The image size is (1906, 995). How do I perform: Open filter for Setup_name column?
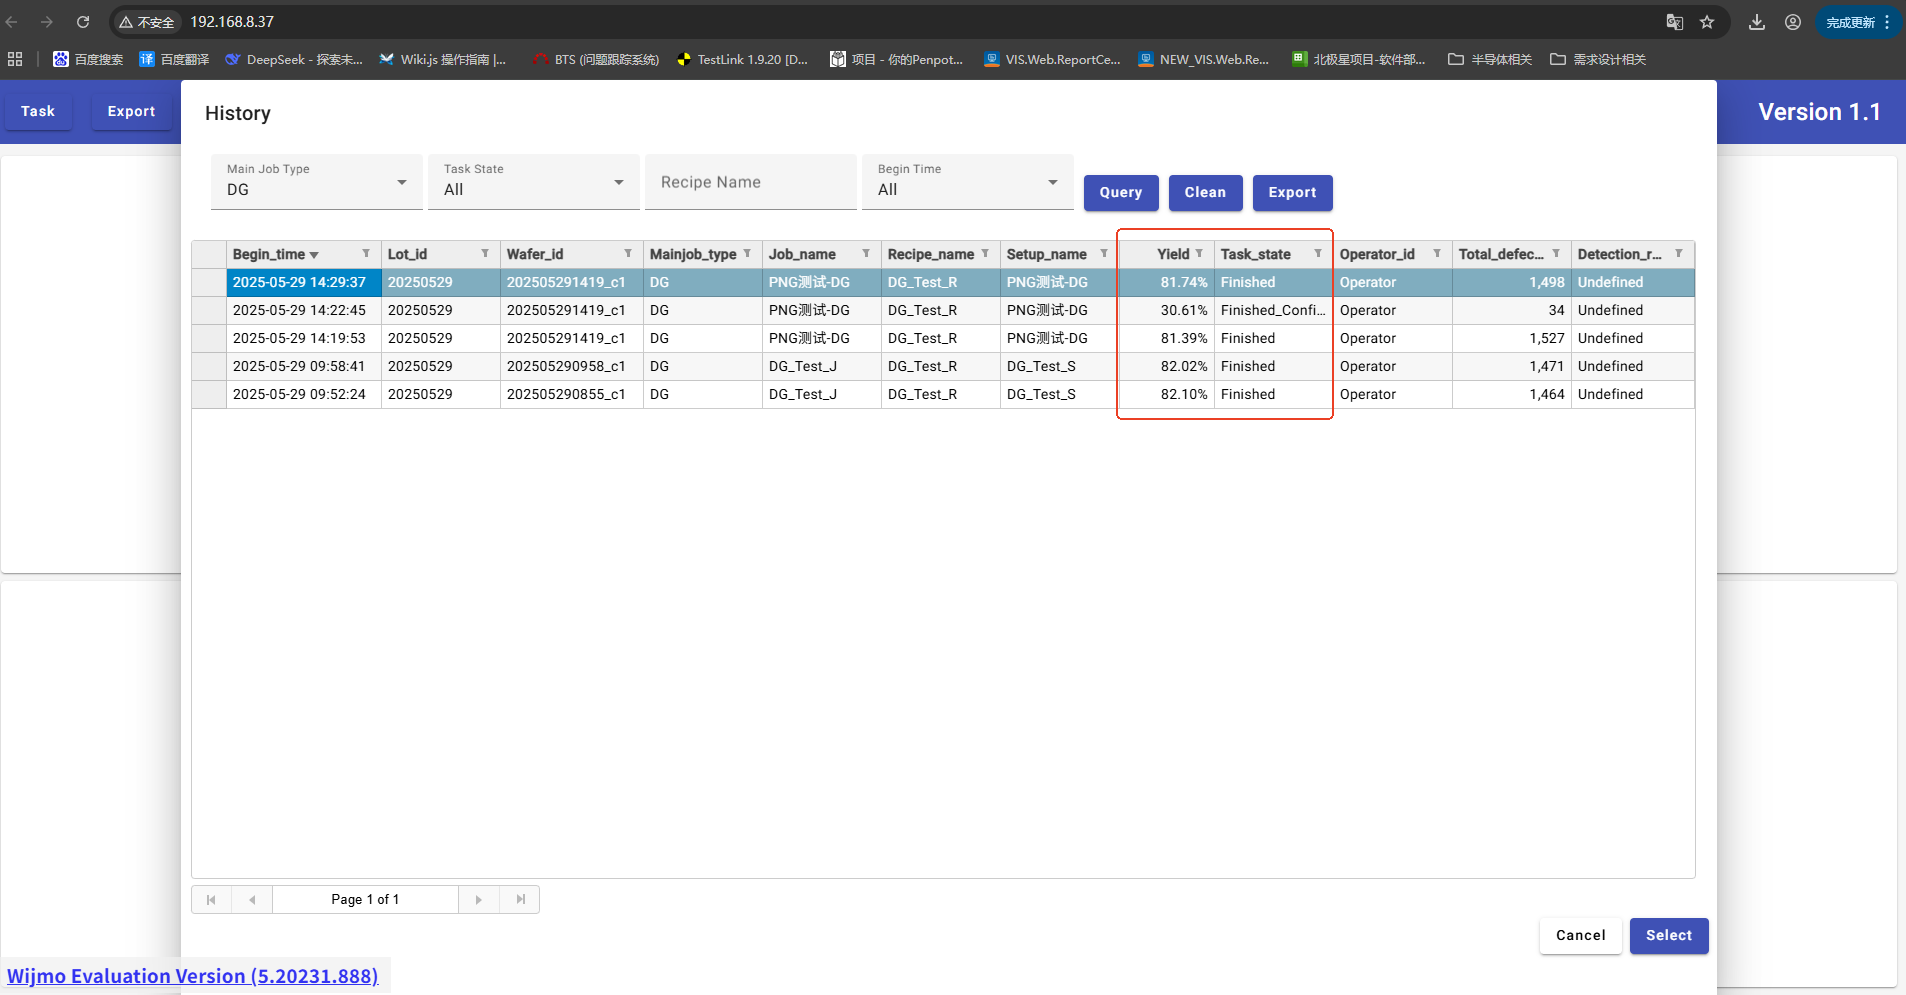coord(1104,254)
